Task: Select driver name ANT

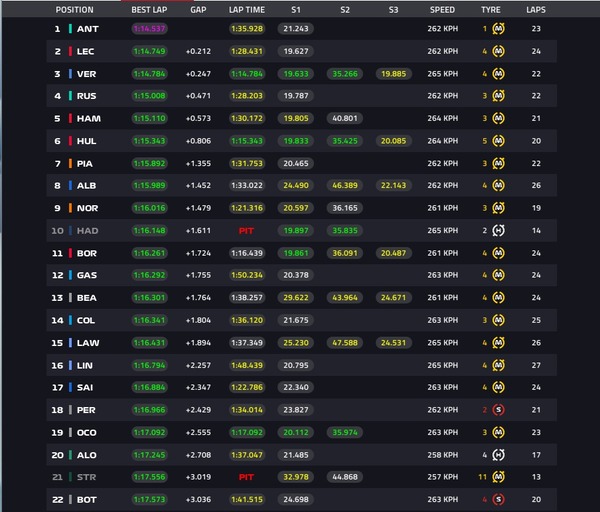Action: point(88,29)
